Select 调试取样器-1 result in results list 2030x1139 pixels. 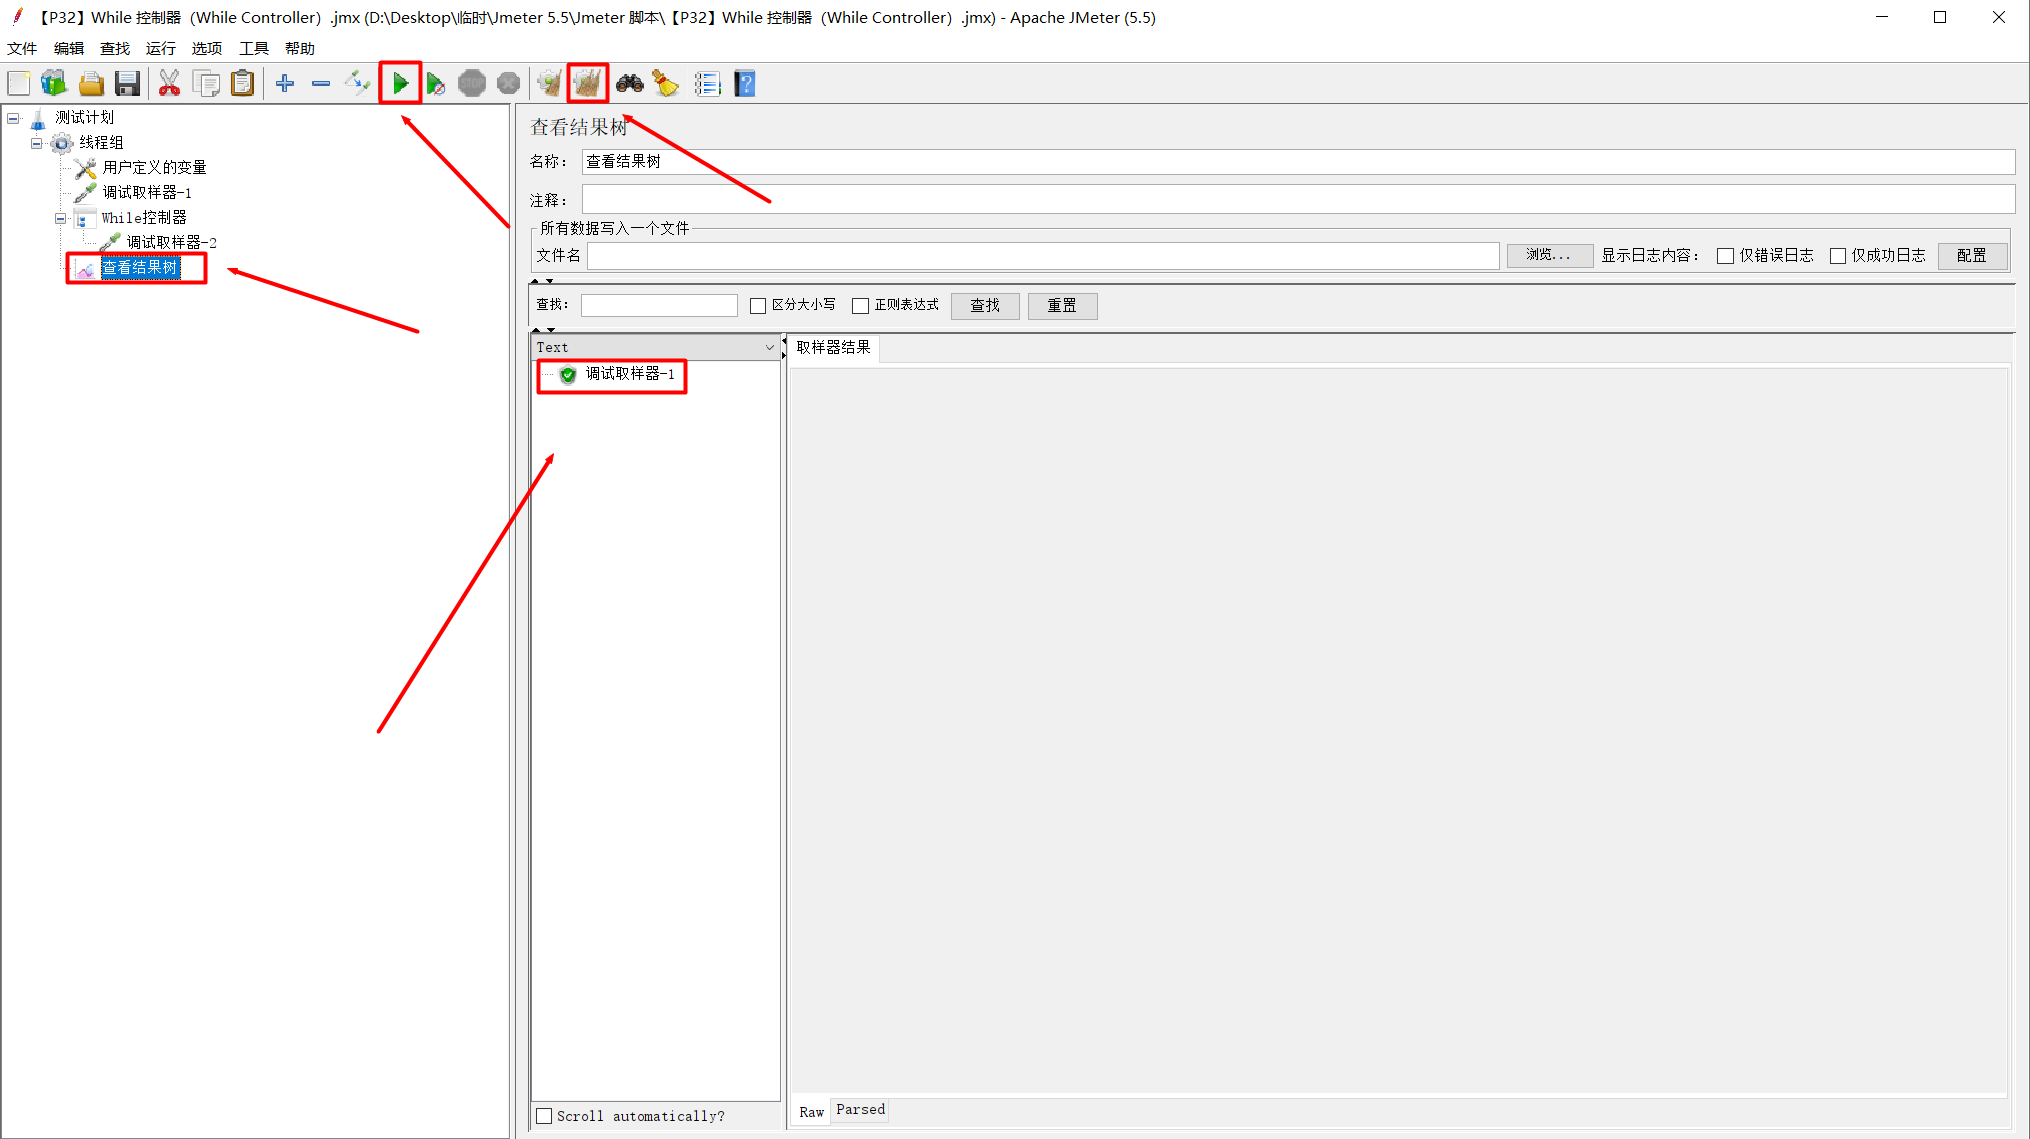[x=629, y=374]
